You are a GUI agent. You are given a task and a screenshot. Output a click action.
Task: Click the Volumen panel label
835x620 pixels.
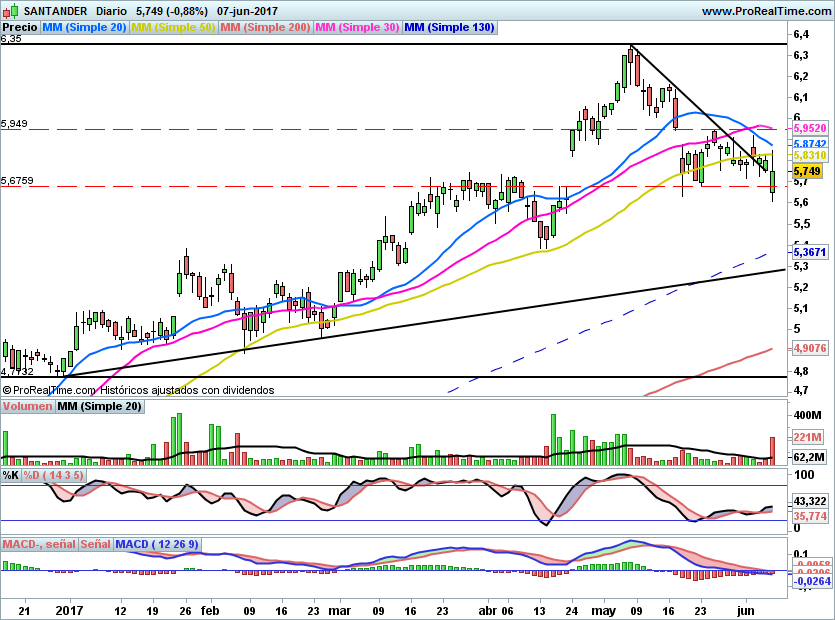click(27, 406)
